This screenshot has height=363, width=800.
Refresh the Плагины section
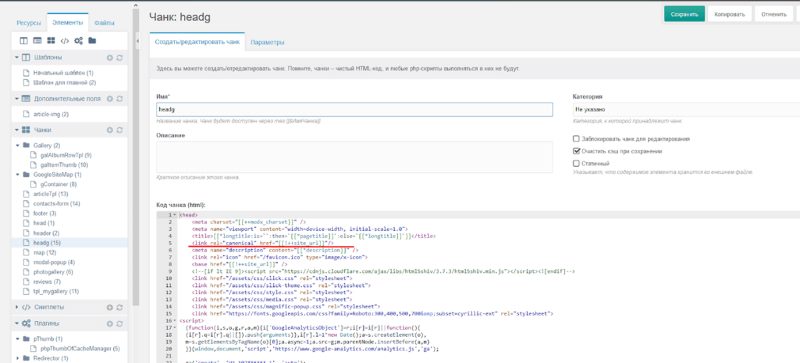[119, 324]
